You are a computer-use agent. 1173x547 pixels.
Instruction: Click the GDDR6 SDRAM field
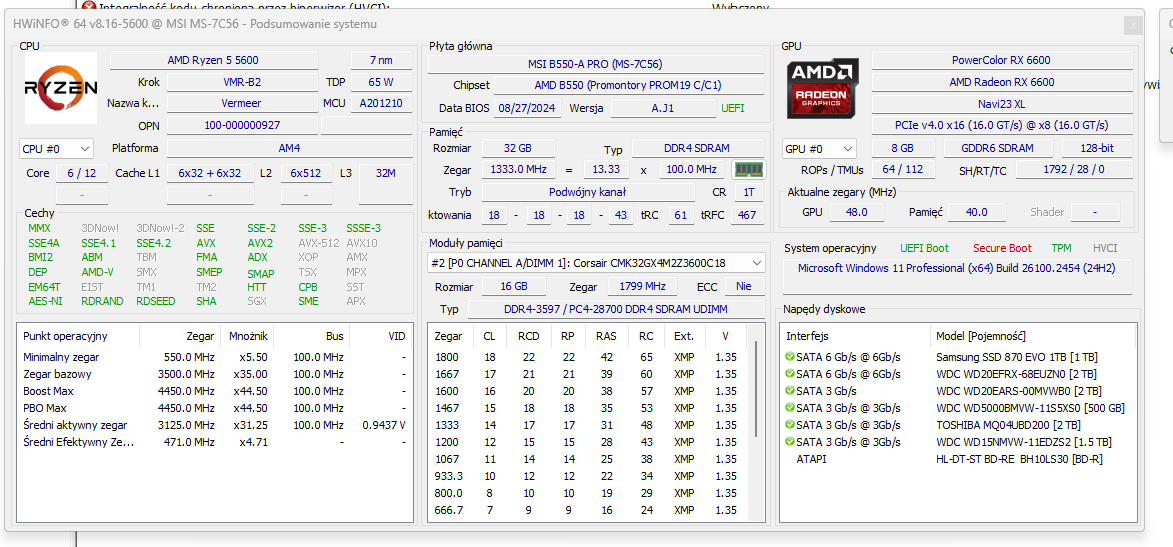(x=998, y=148)
